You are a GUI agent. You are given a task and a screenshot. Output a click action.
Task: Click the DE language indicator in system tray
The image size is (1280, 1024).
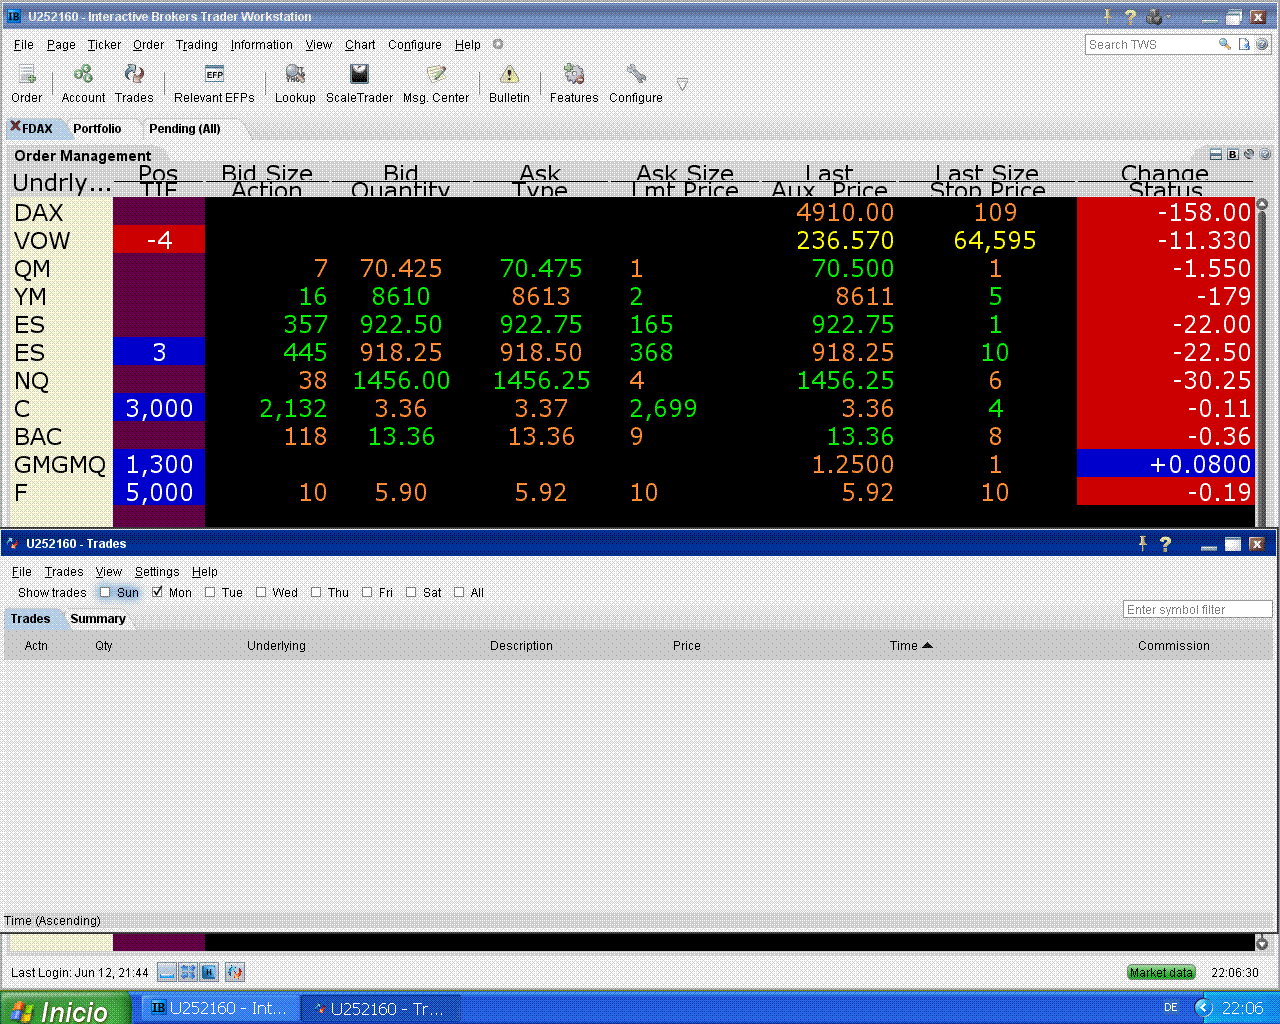(1171, 1008)
